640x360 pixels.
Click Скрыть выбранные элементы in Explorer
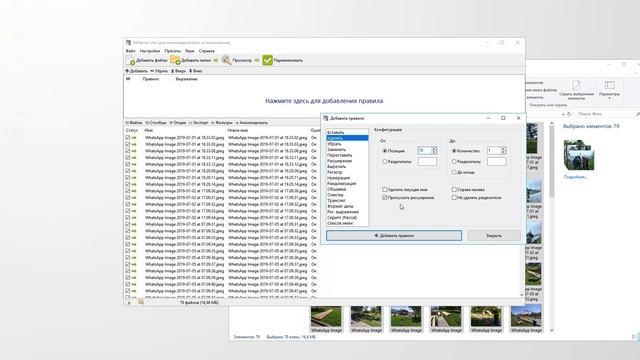pyautogui.click(x=576, y=89)
